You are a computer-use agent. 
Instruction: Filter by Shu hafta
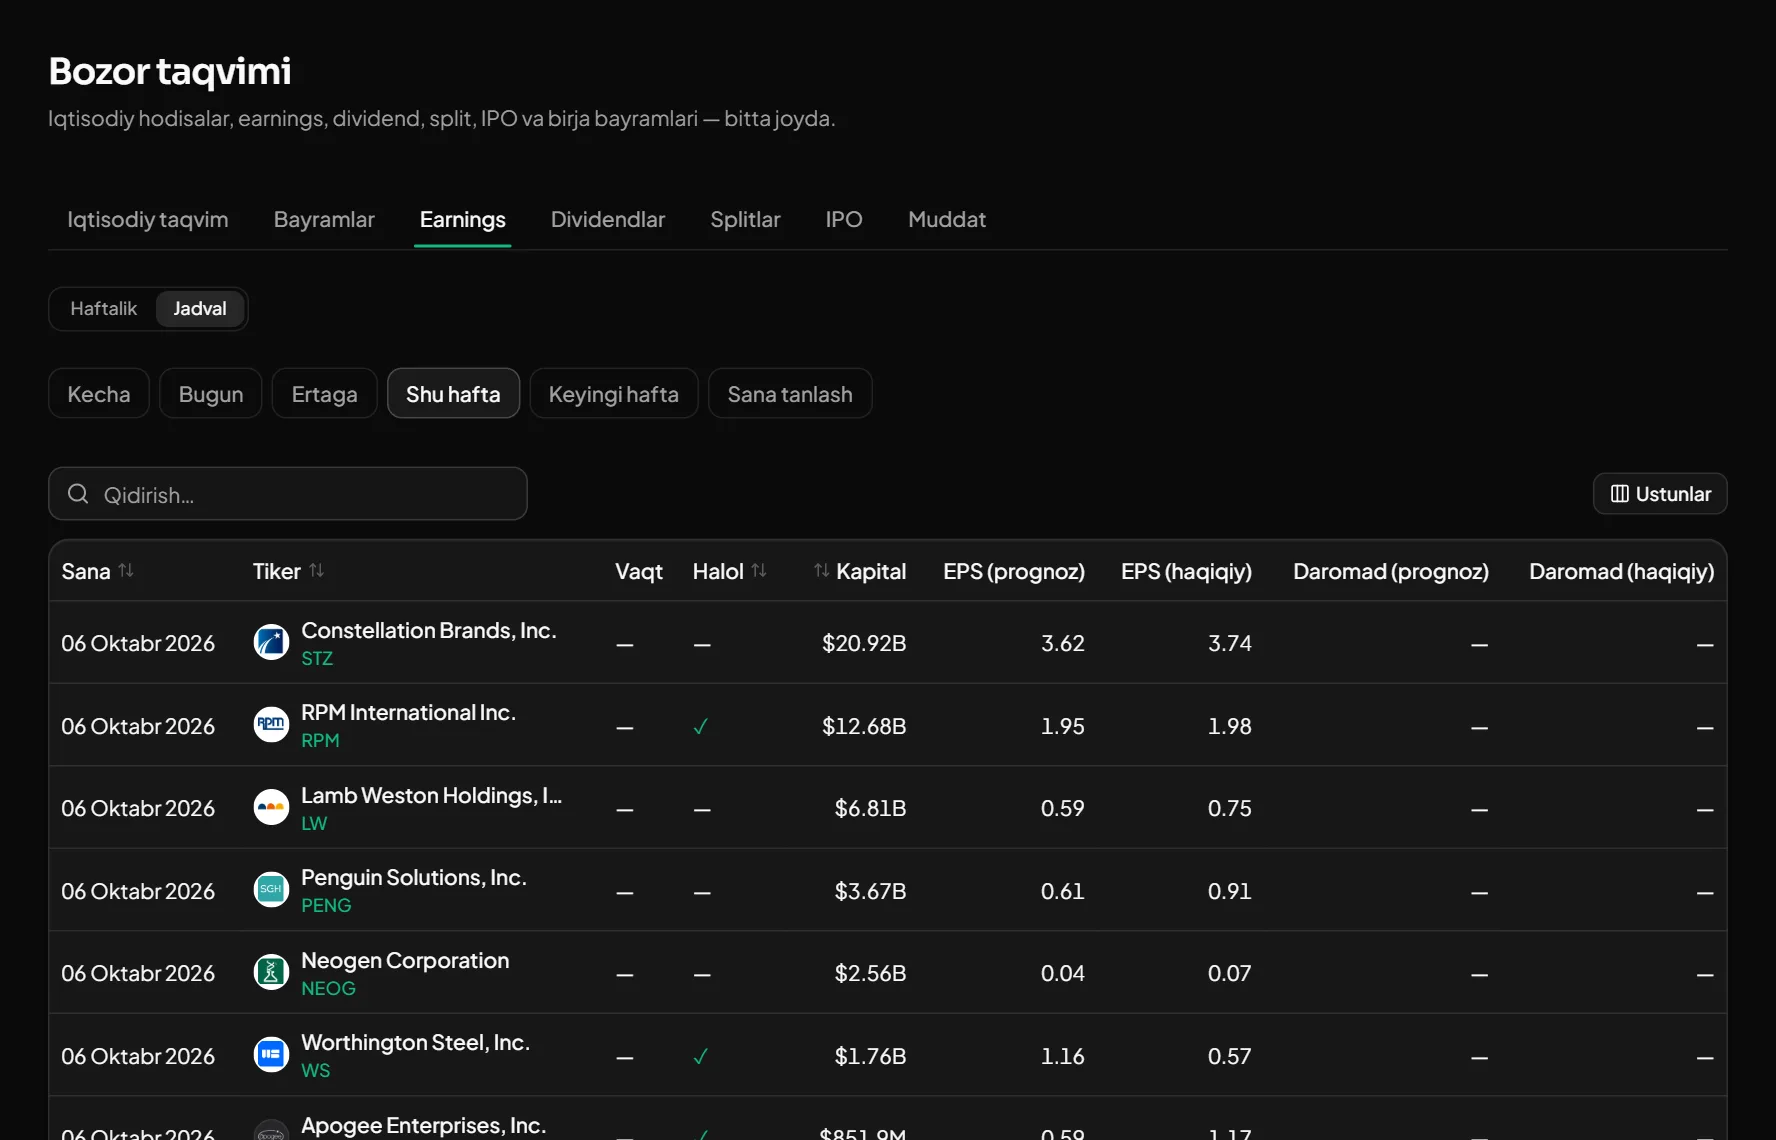coord(453,394)
